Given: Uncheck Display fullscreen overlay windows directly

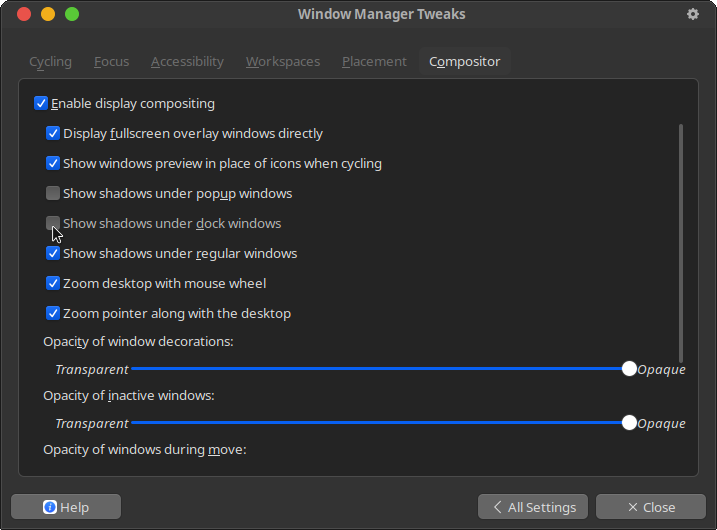Looking at the screenshot, I should click(x=53, y=134).
